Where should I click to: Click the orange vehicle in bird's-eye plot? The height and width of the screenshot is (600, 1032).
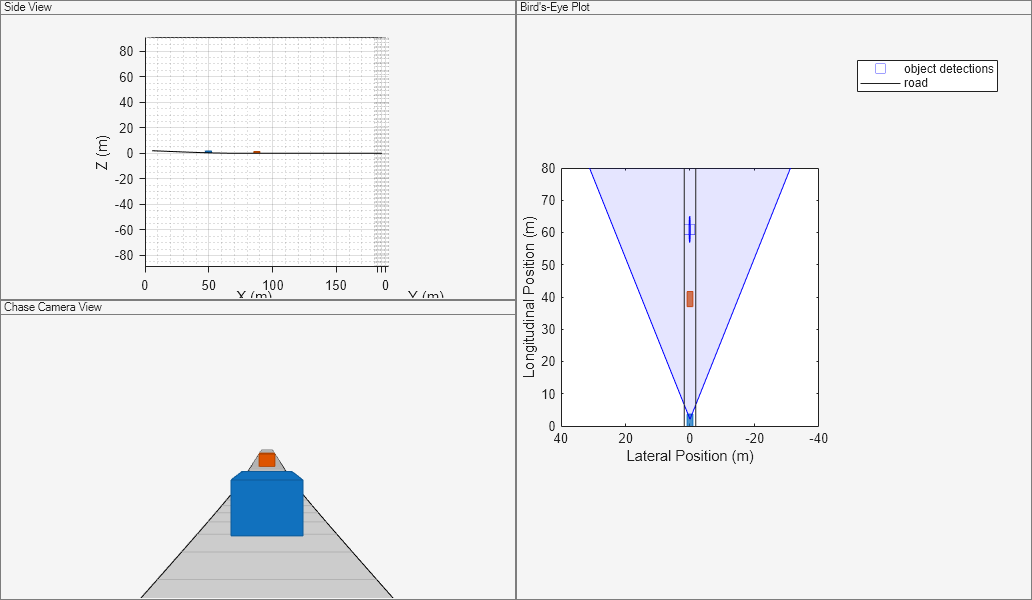(690, 299)
